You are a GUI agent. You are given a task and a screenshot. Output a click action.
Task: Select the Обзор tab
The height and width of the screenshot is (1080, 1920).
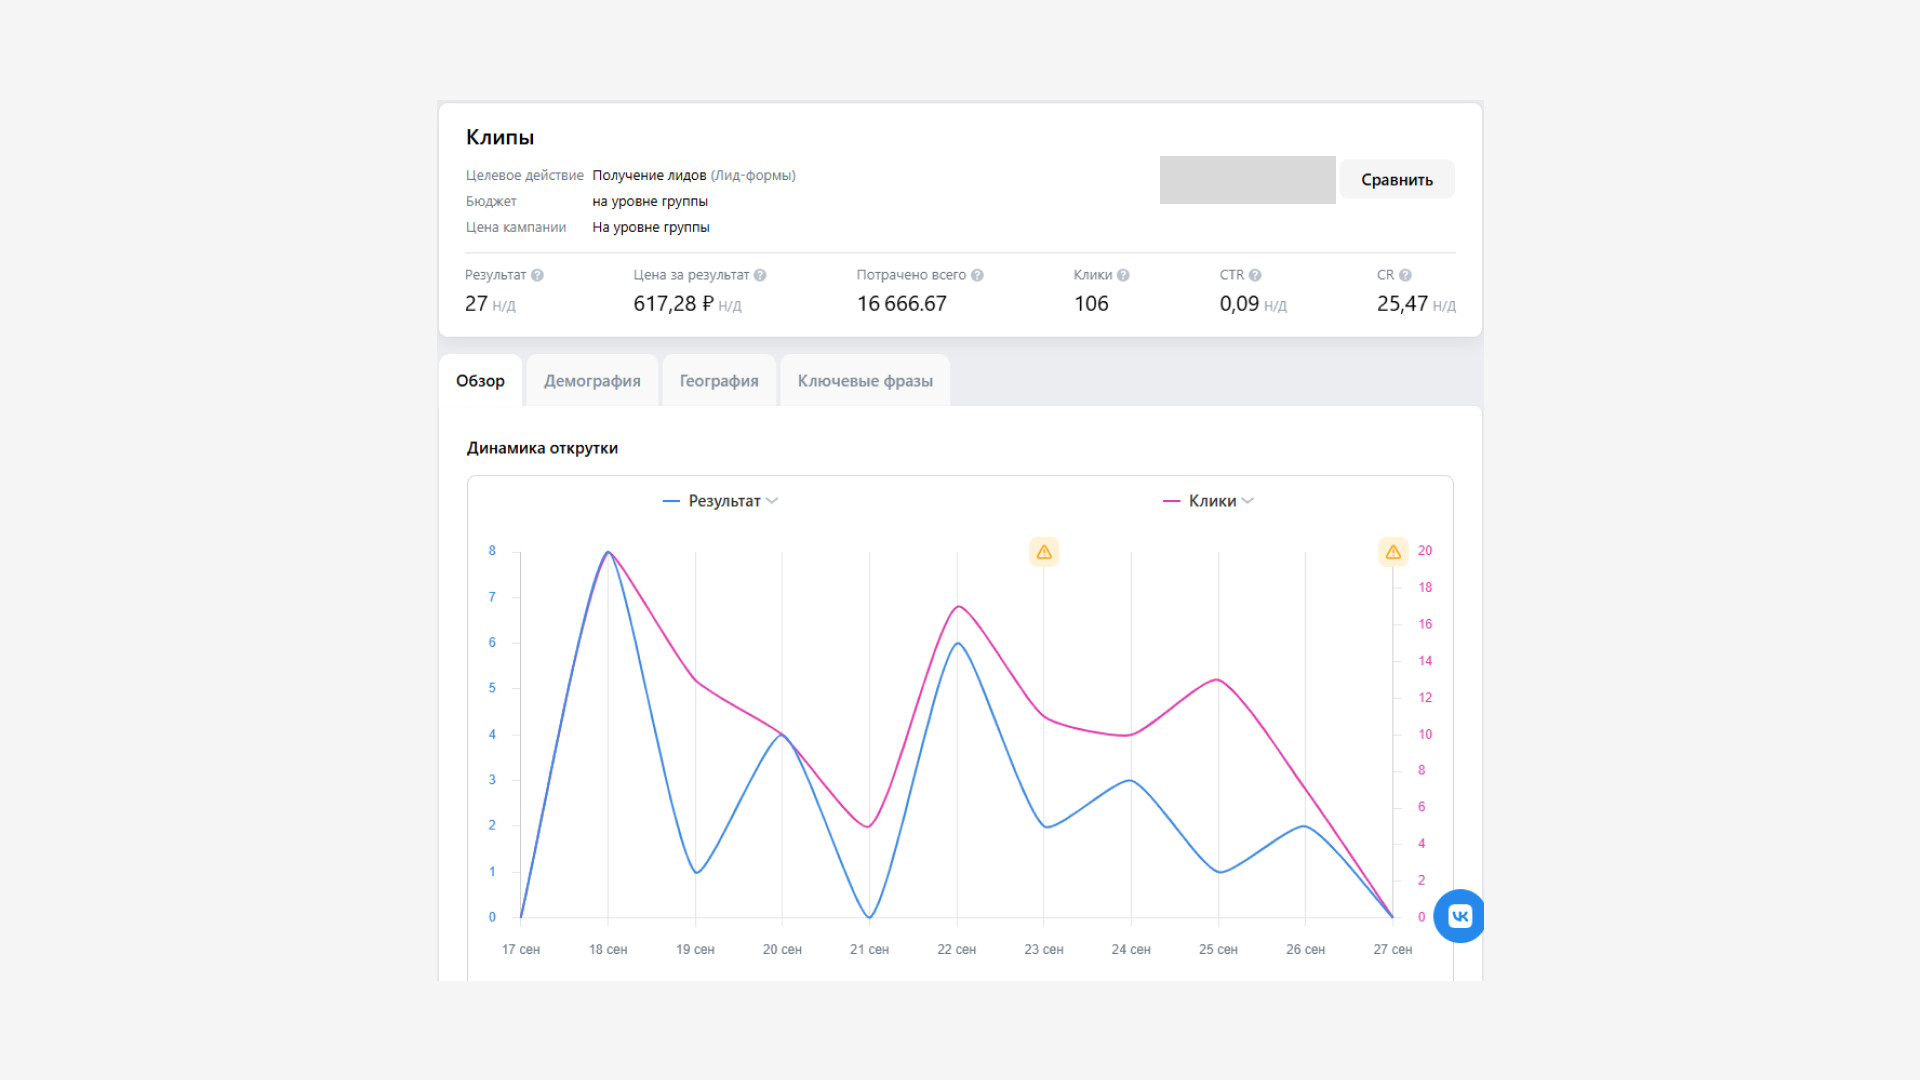coord(480,381)
